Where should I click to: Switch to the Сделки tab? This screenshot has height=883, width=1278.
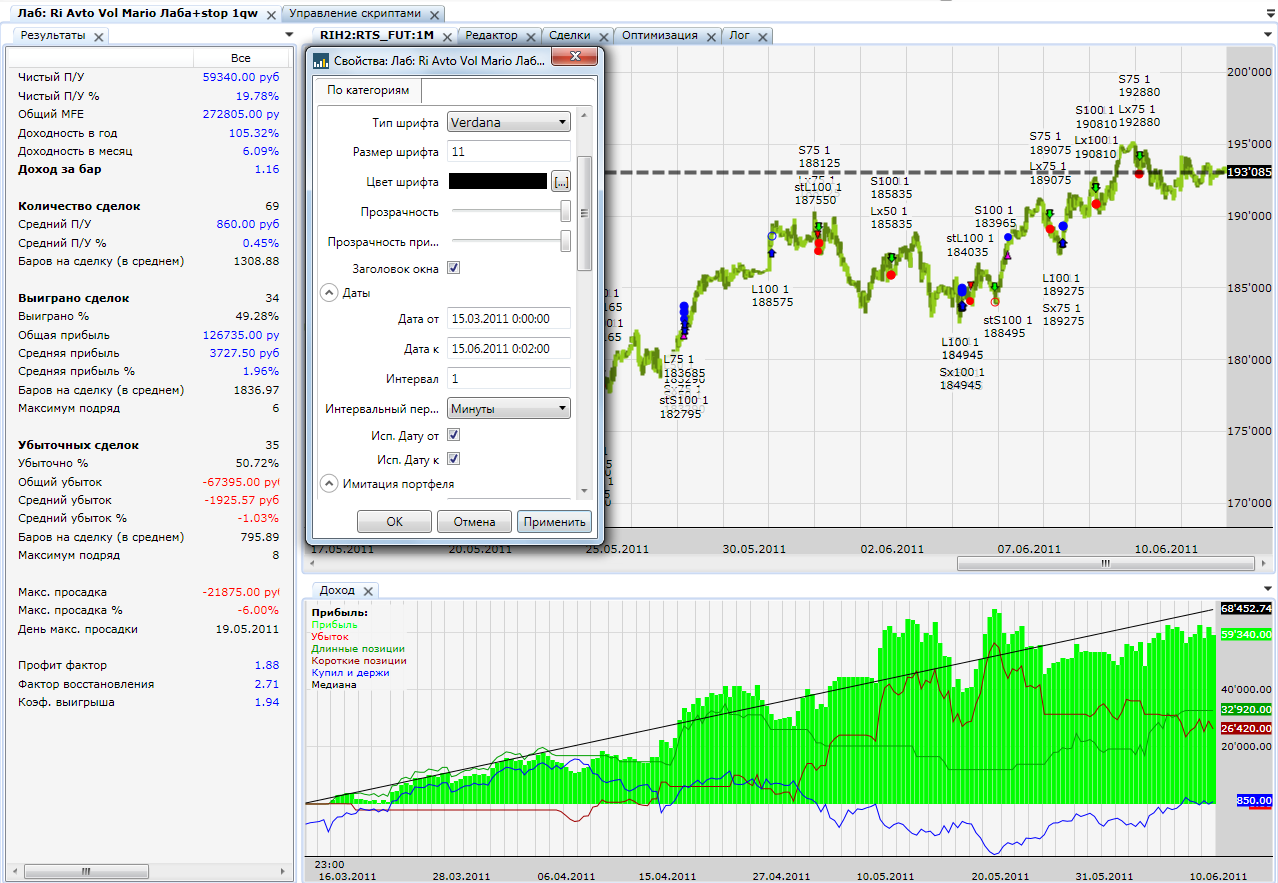click(x=569, y=35)
